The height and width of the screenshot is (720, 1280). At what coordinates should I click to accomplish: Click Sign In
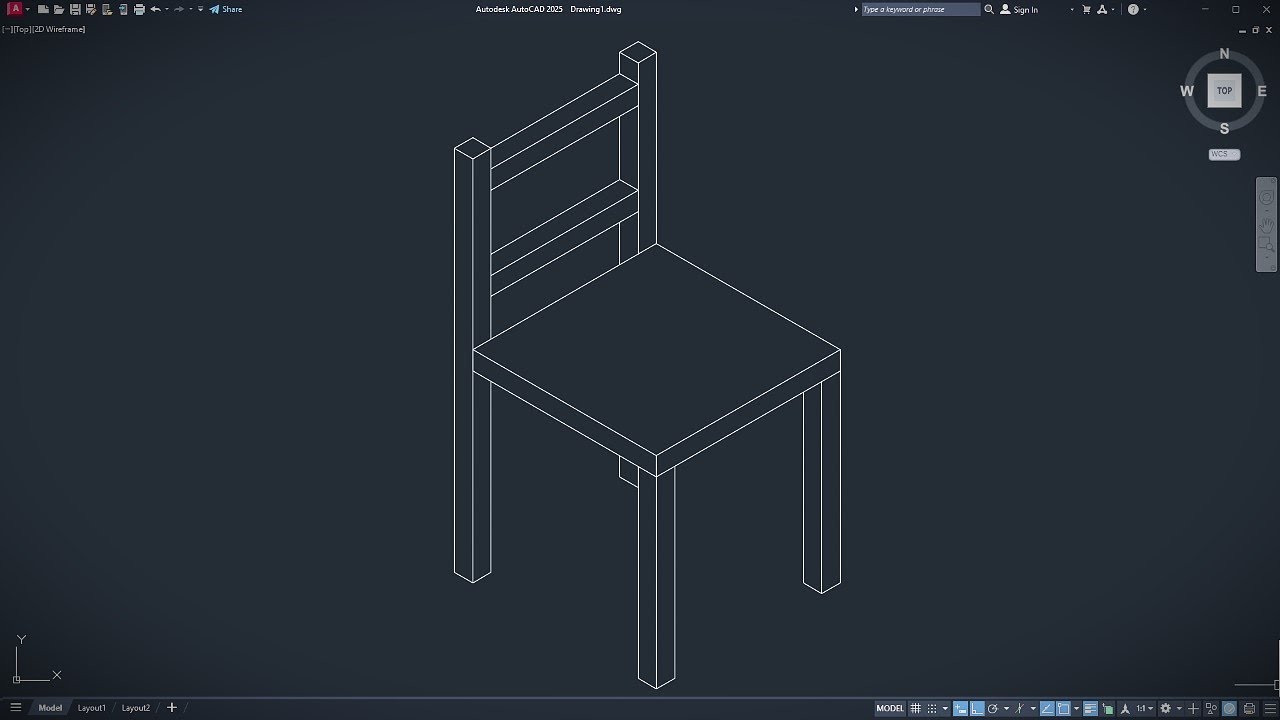point(1019,9)
